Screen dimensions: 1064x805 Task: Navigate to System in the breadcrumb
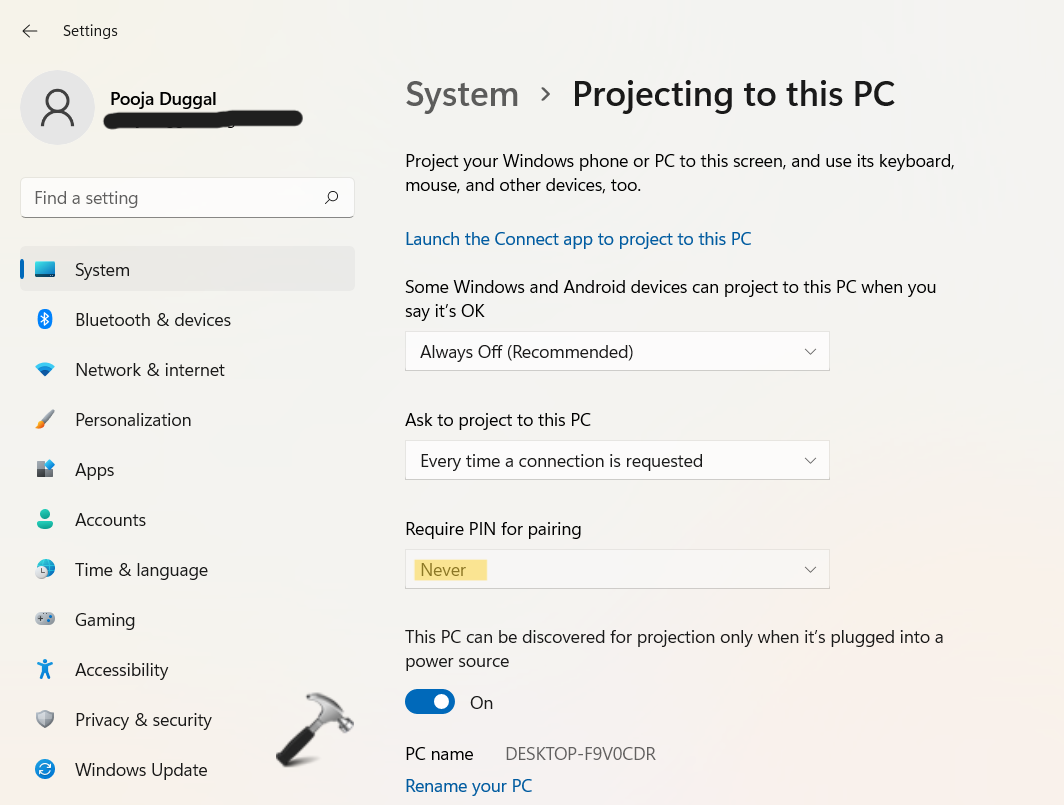(462, 94)
